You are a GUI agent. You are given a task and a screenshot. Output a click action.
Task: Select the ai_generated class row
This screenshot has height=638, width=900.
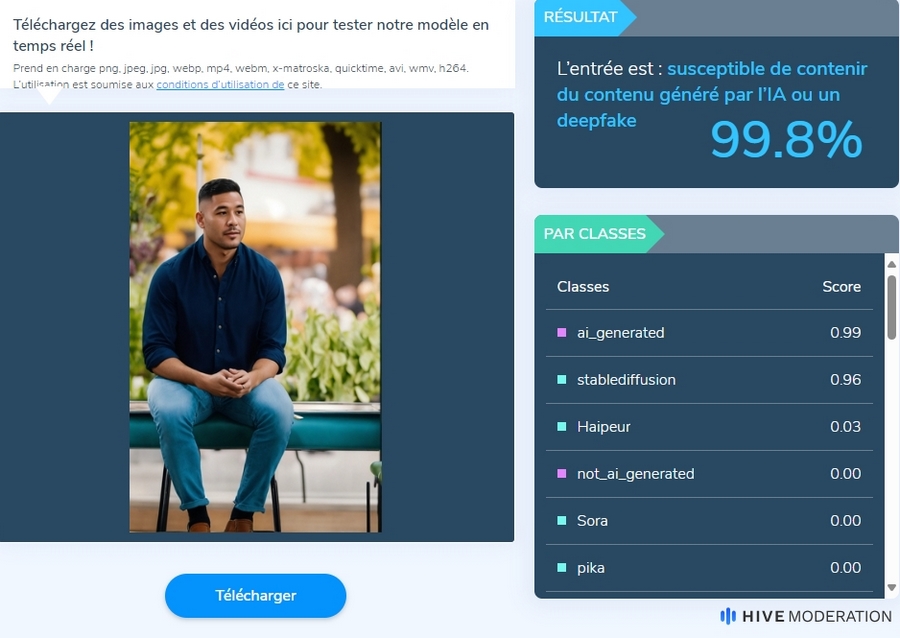click(709, 333)
